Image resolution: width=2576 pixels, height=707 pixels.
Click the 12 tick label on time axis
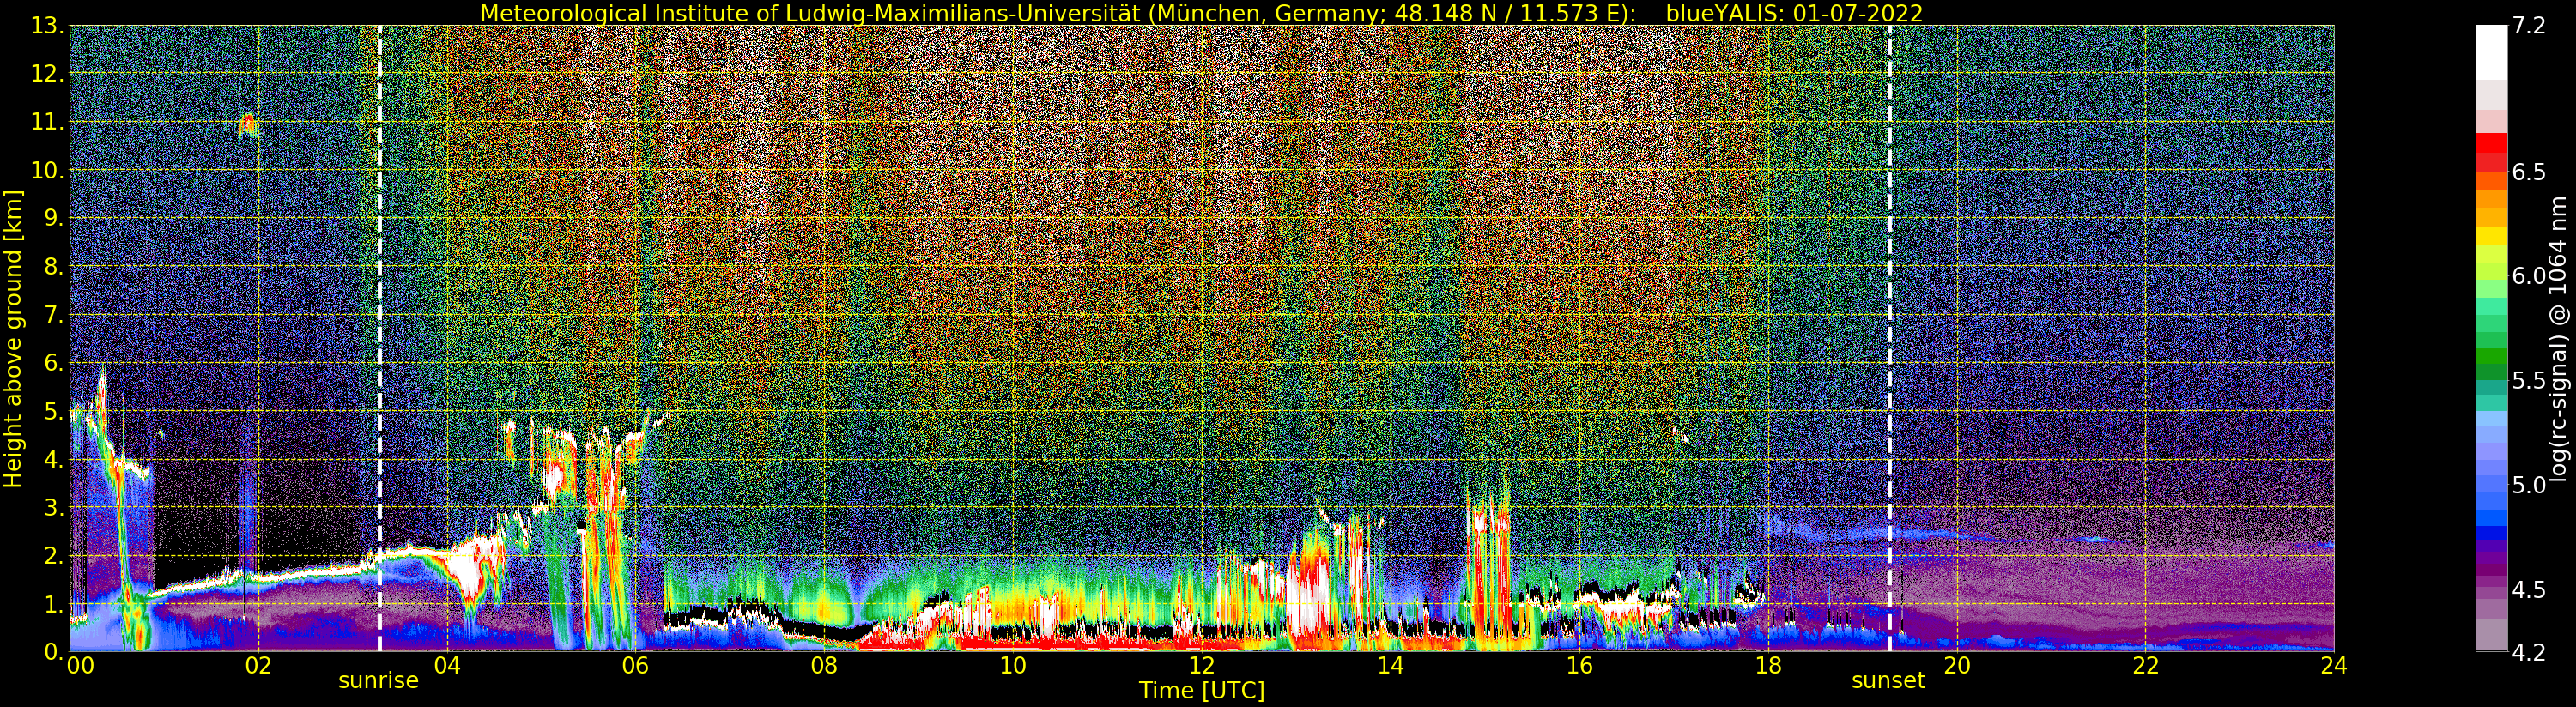[1202, 666]
